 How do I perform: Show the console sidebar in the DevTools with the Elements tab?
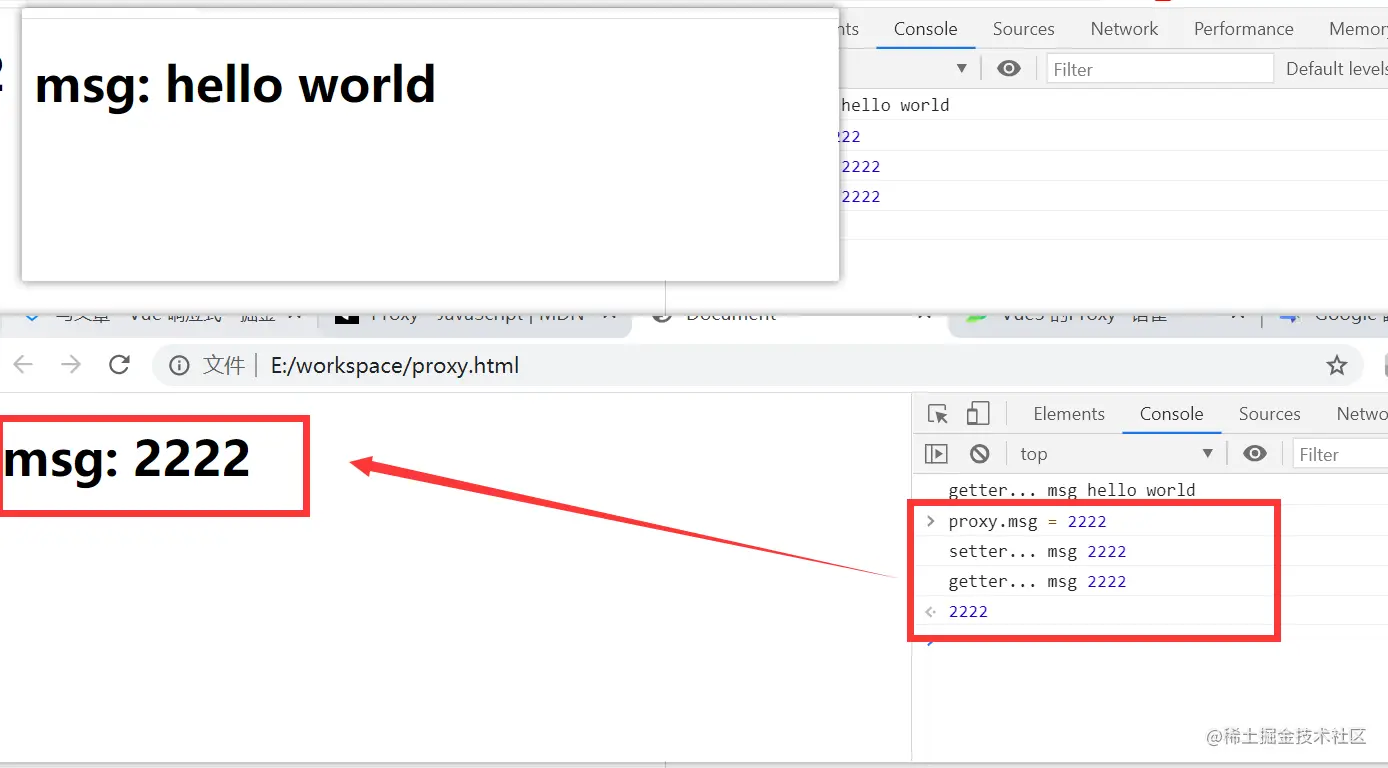point(936,454)
